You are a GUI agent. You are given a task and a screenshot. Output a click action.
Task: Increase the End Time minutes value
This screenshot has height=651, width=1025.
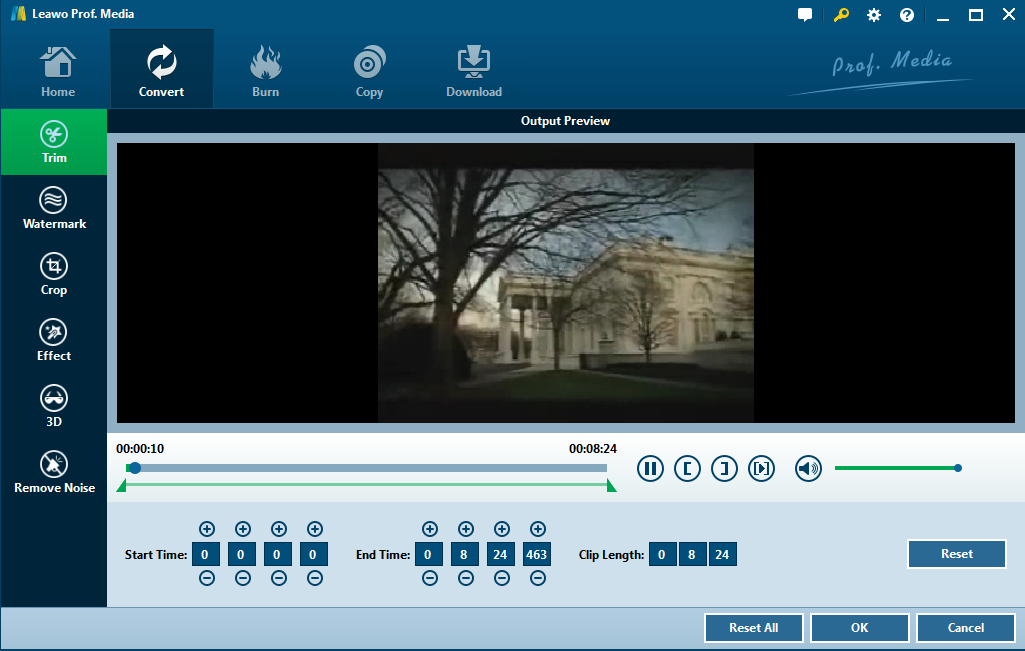click(466, 529)
